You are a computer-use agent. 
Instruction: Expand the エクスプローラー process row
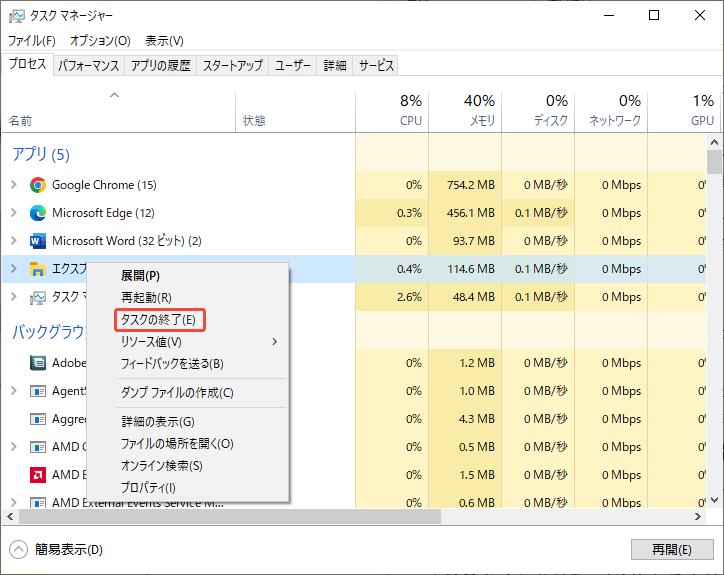coord(14,269)
